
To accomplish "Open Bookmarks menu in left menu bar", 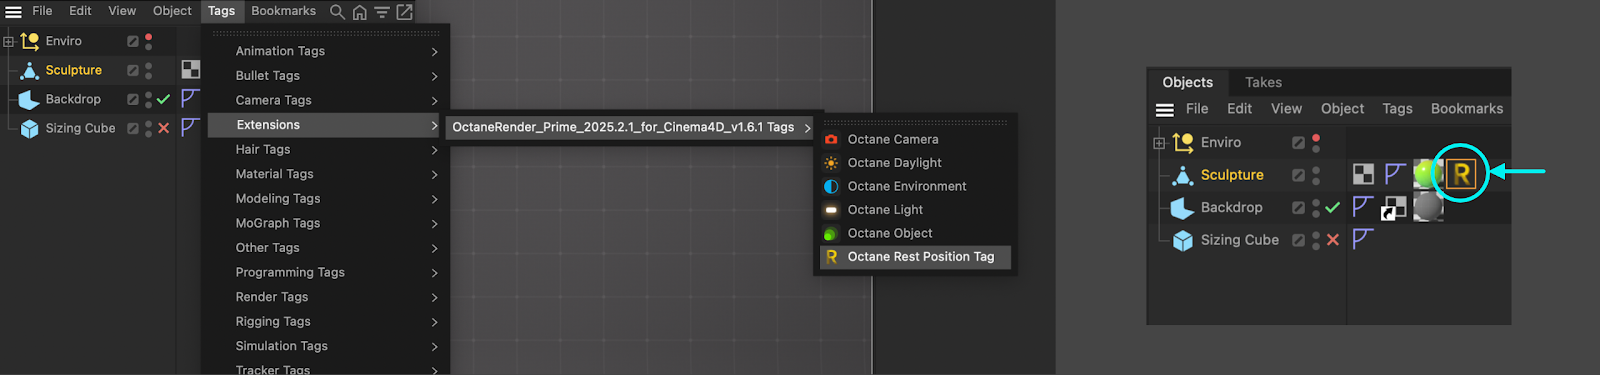I will click(x=283, y=11).
